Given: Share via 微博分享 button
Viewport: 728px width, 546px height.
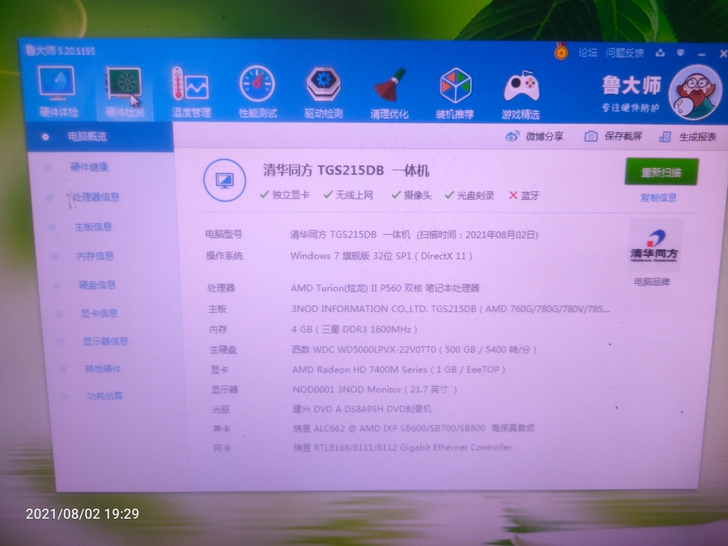Looking at the screenshot, I should (x=534, y=136).
